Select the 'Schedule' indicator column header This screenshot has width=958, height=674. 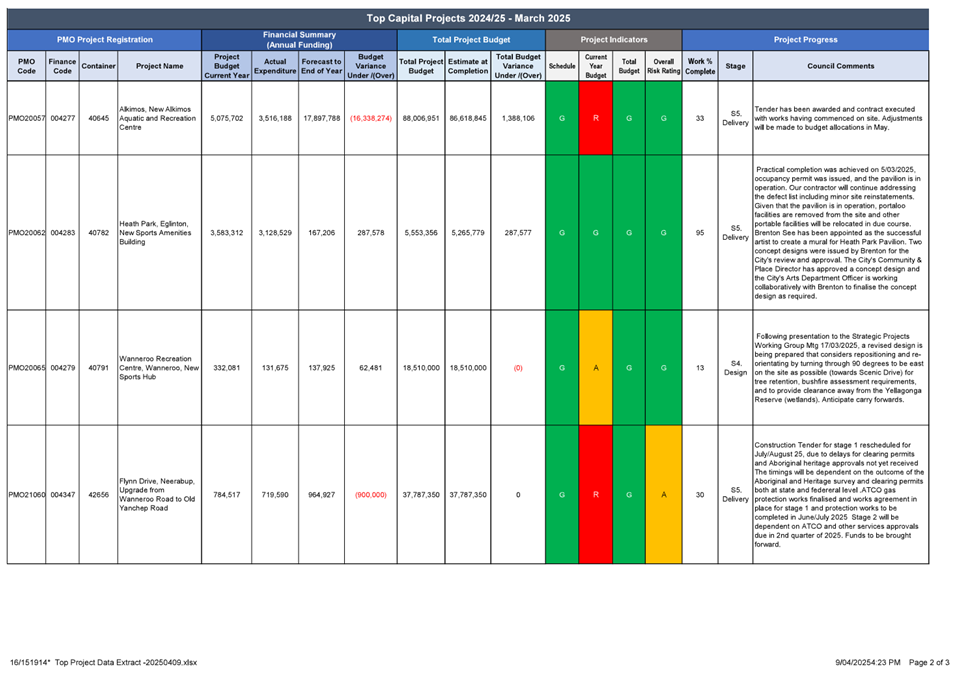562,66
